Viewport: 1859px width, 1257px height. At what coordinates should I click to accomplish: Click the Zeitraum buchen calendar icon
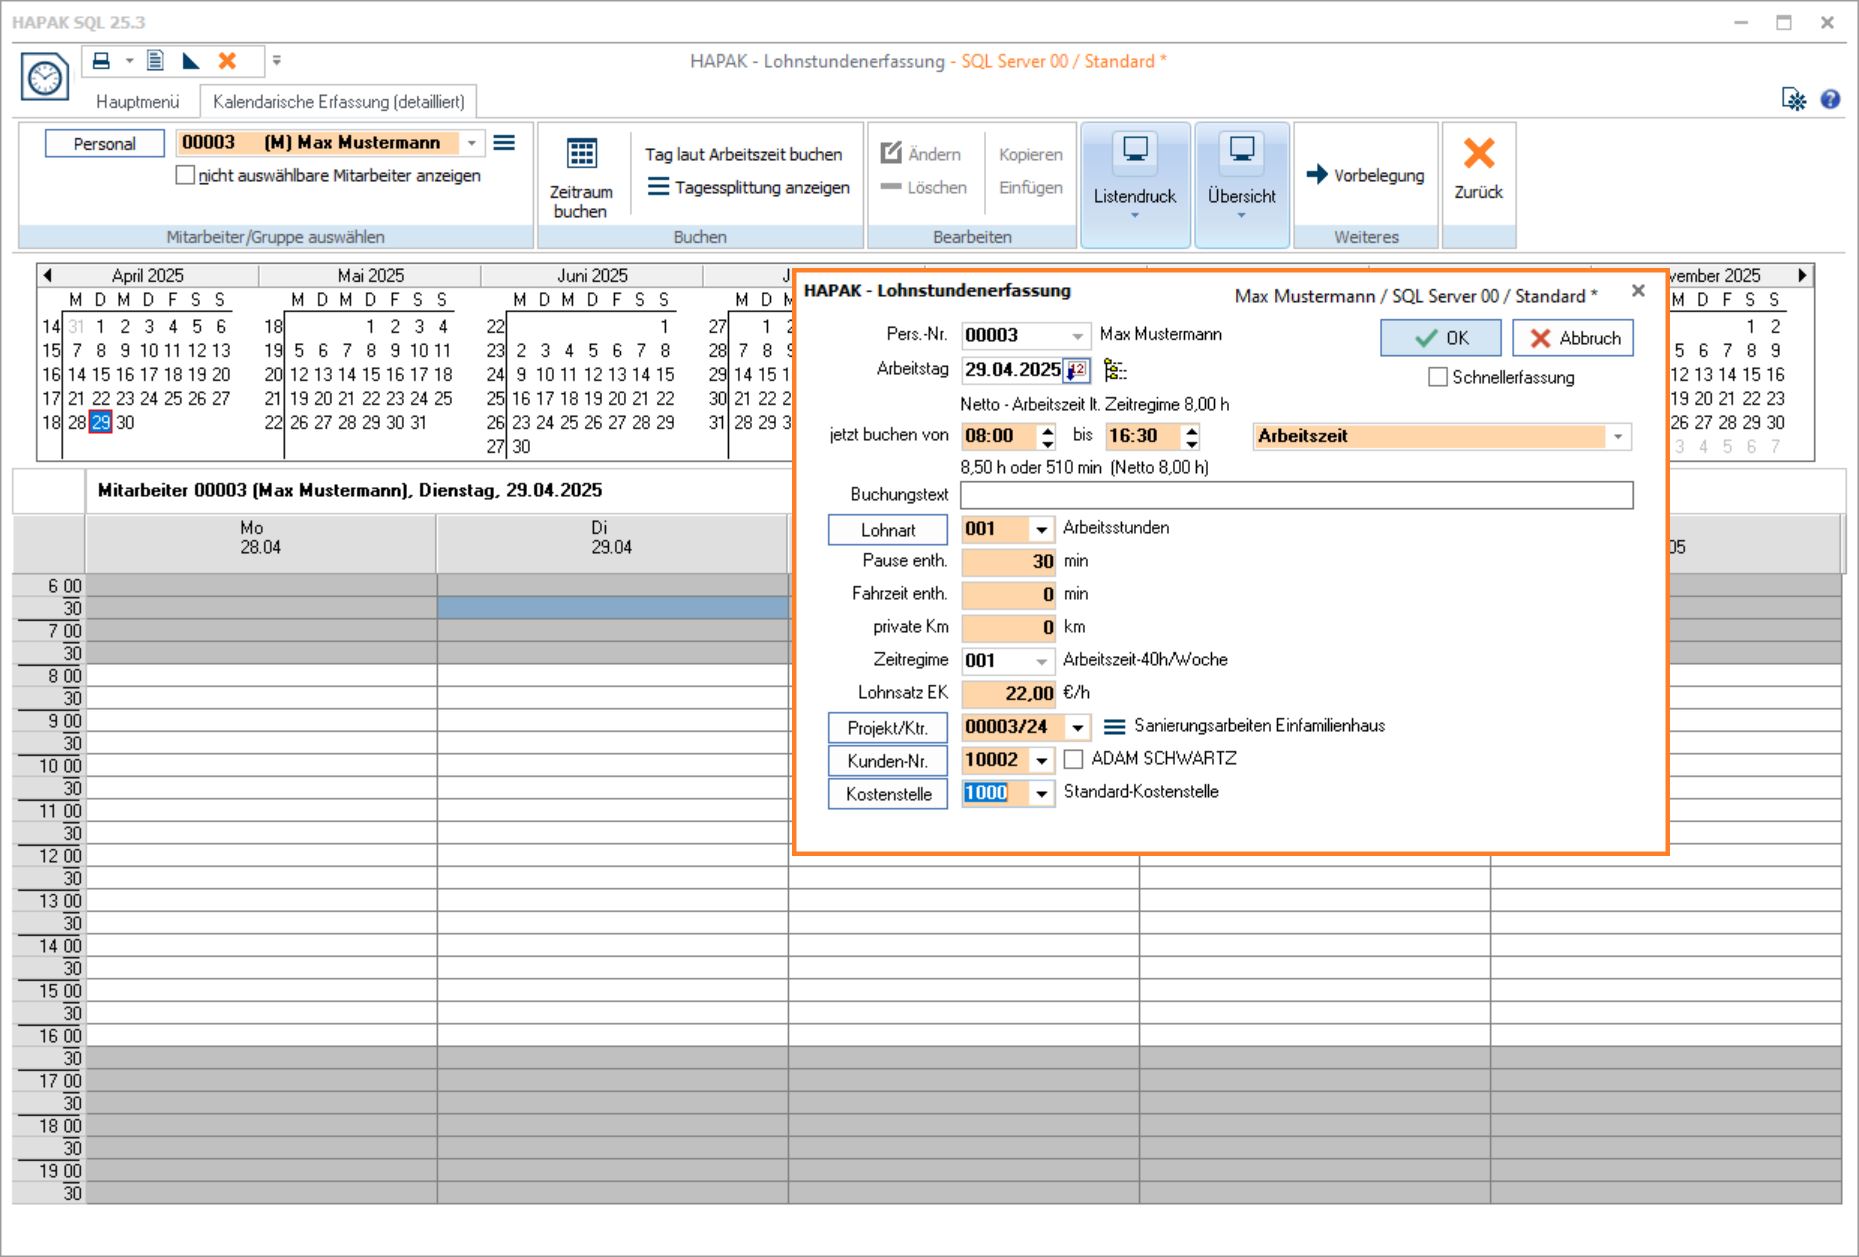coord(581,154)
